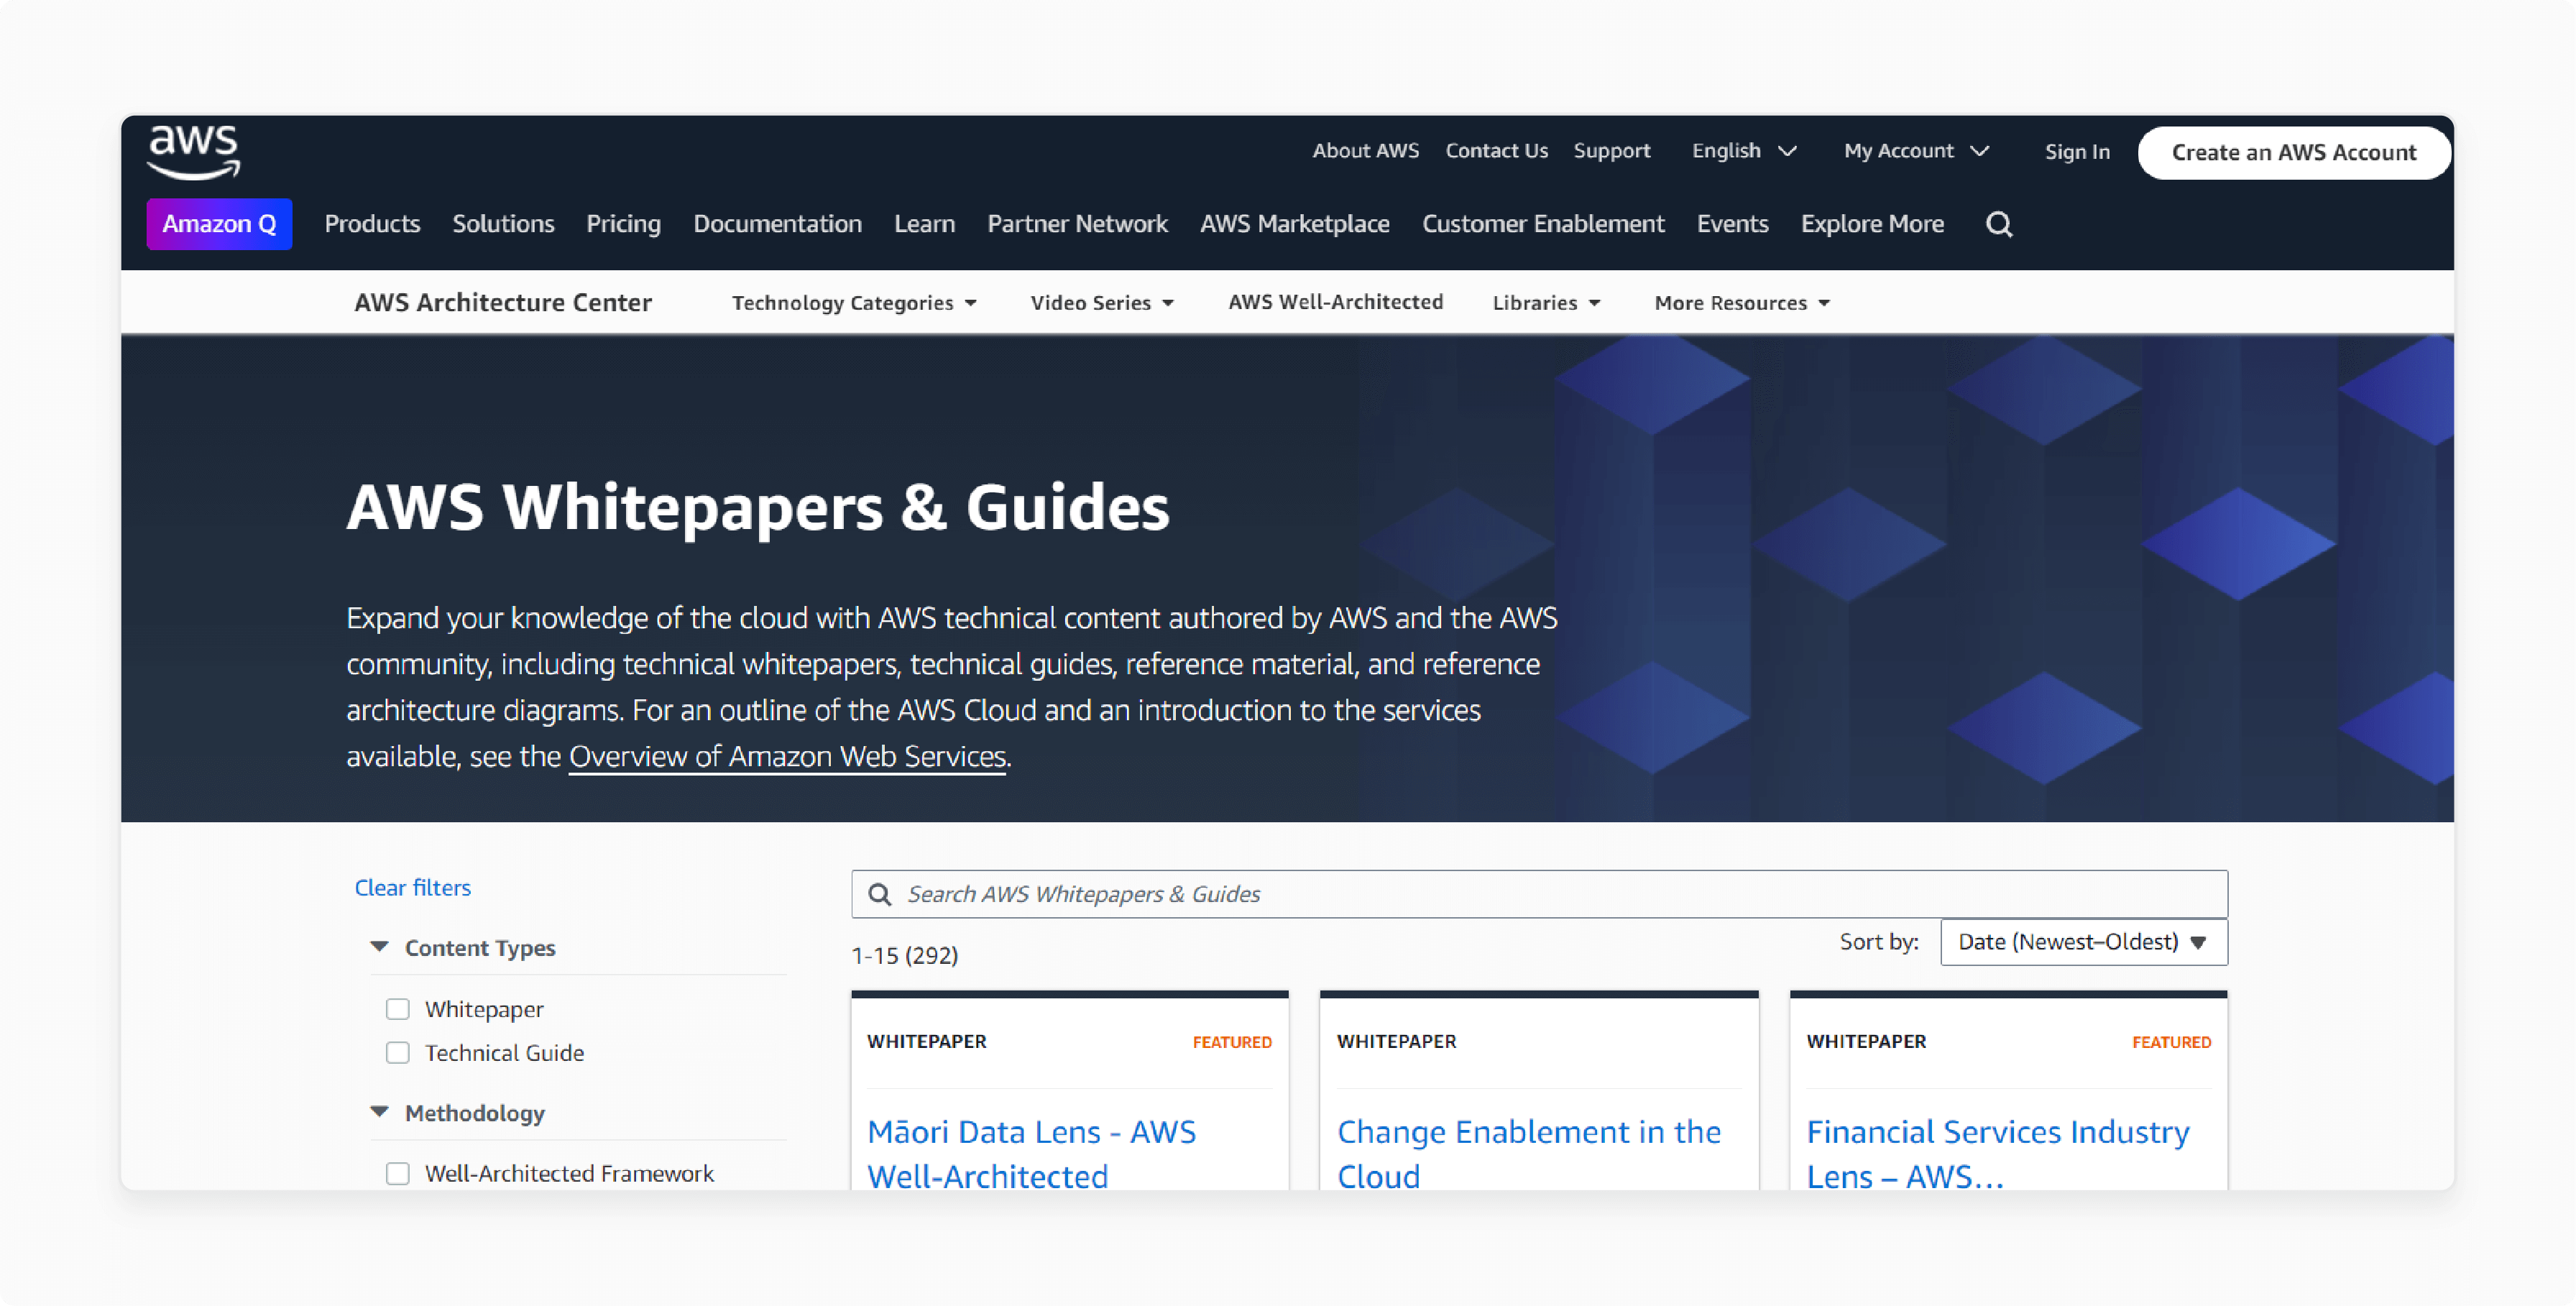Click FEATURED tag on Māori Data Lens card
The width and height of the screenshot is (2576, 1306).
(1232, 1042)
